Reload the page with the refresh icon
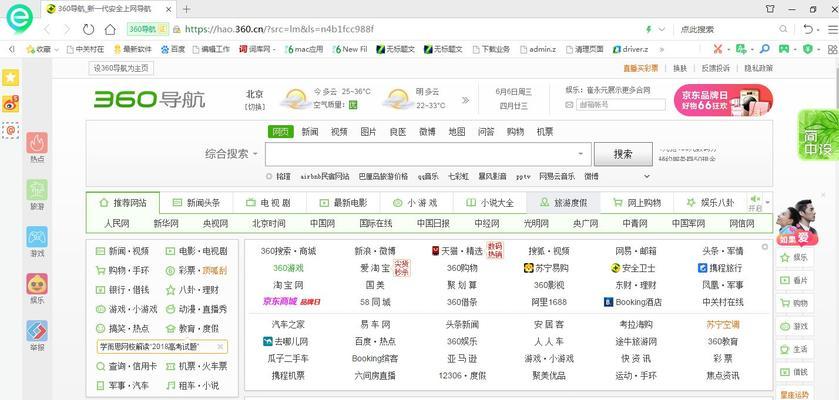The width and height of the screenshot is (839, 400). click(x=88, y=29)
